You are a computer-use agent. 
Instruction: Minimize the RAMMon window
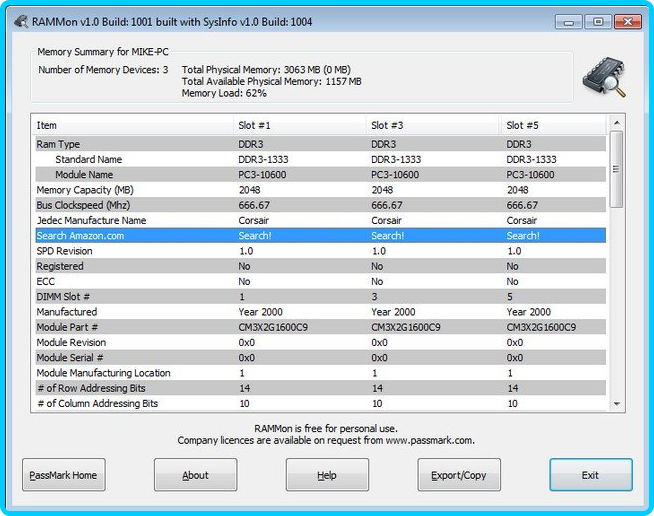pyautogui.click(x=570, y=21)
